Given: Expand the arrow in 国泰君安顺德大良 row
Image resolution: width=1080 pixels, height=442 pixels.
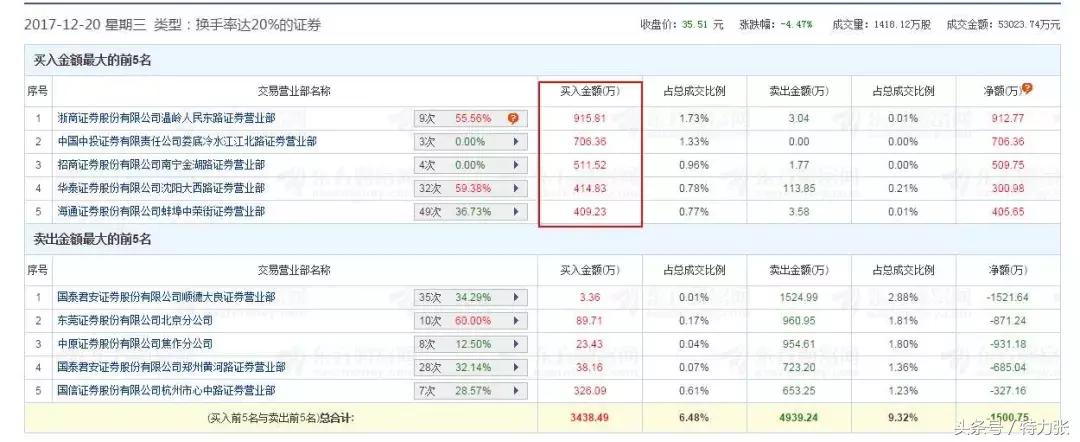Looking at the screenshot, I should [516, 298].
